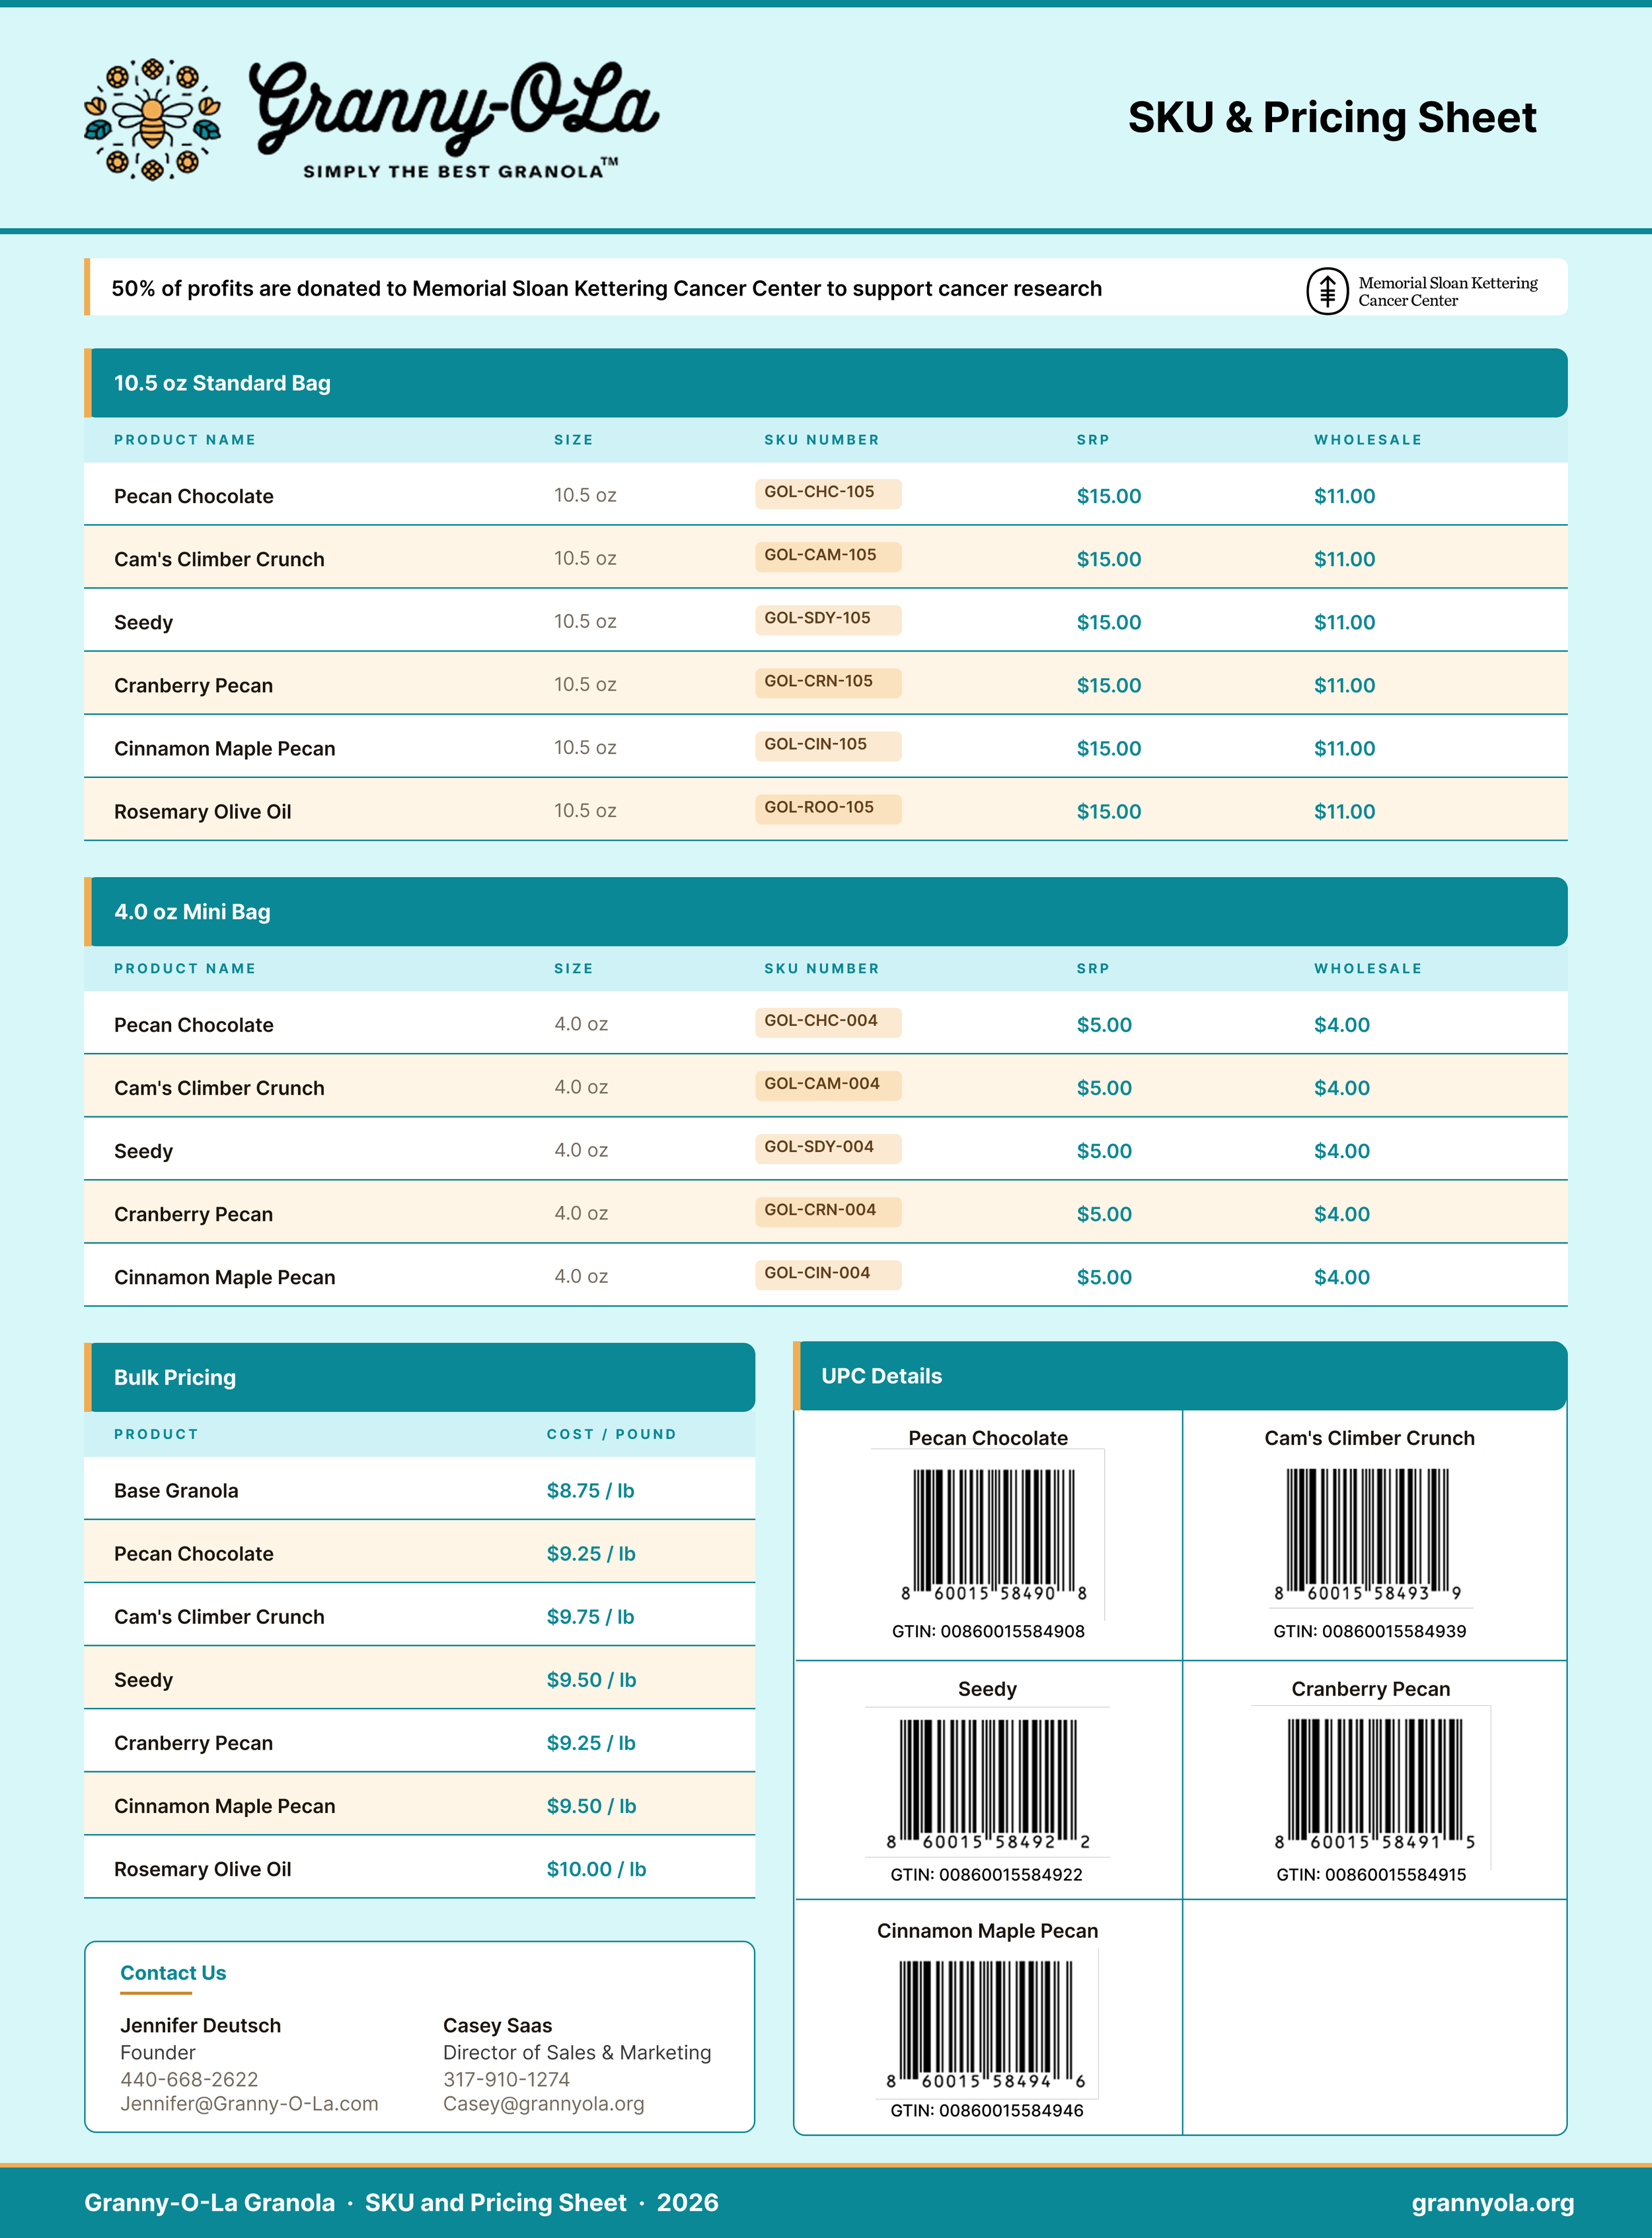Click the Mini Bag Cinnamon Maple Pecan $4.00 wholesale
Viewport: 1652px width, 2238px height.
[x=1341, y=1277]
